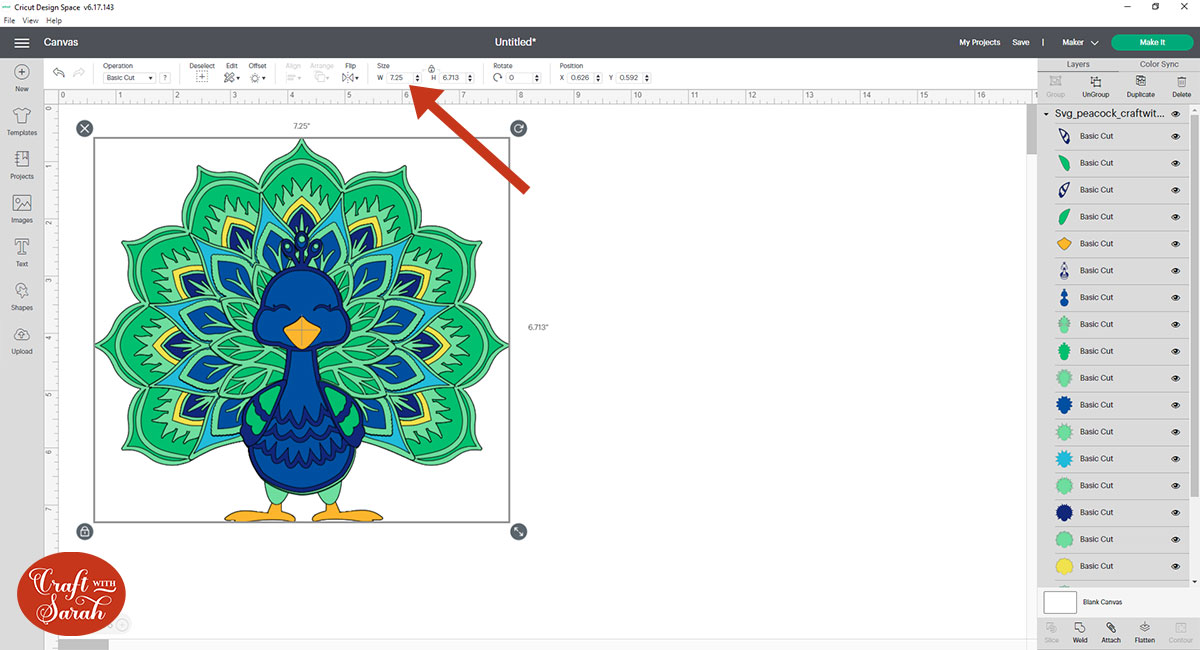Select the Text tool
1200x650 pixels.
[21, 250]
